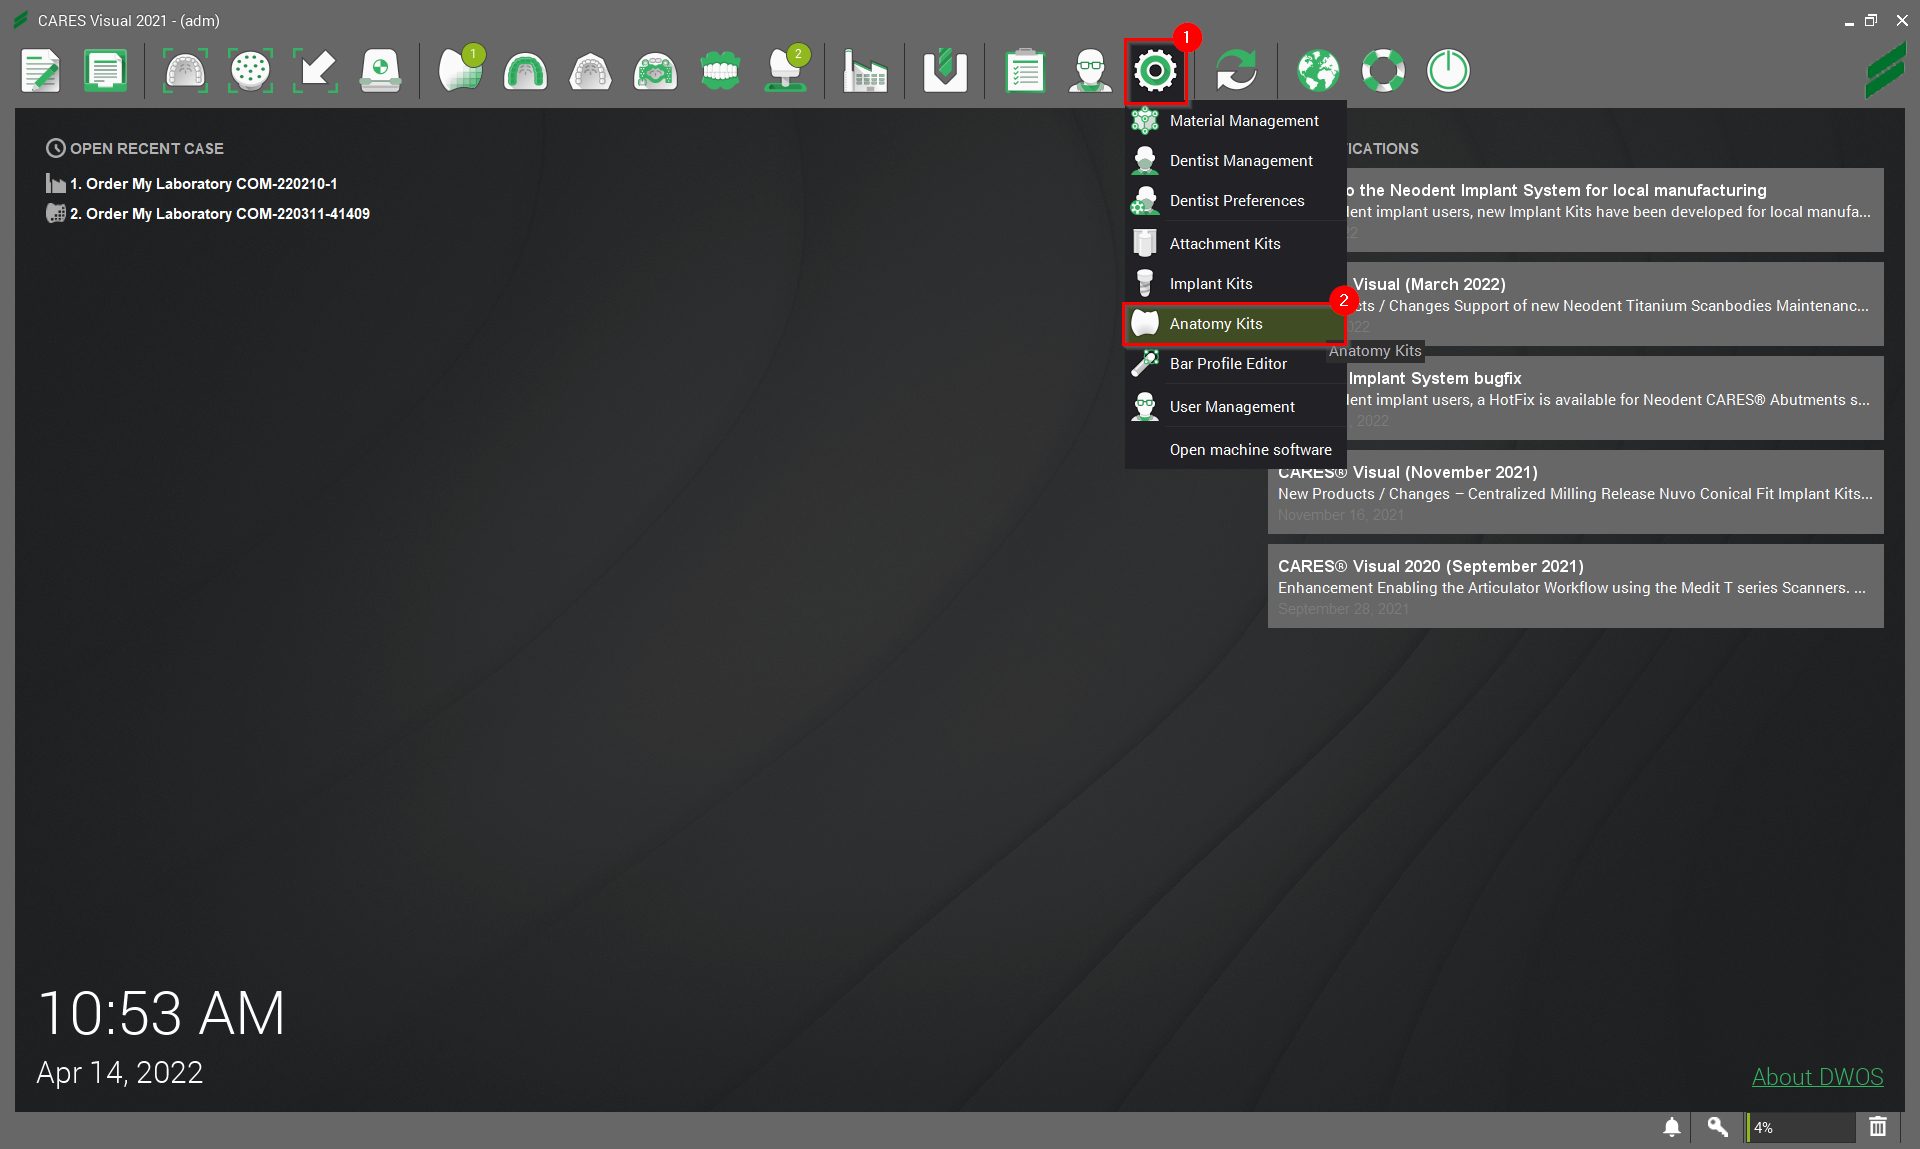Click the trash can icon in status bar
Screen dimensions: 1920x1149
tap(1878, 1127)
